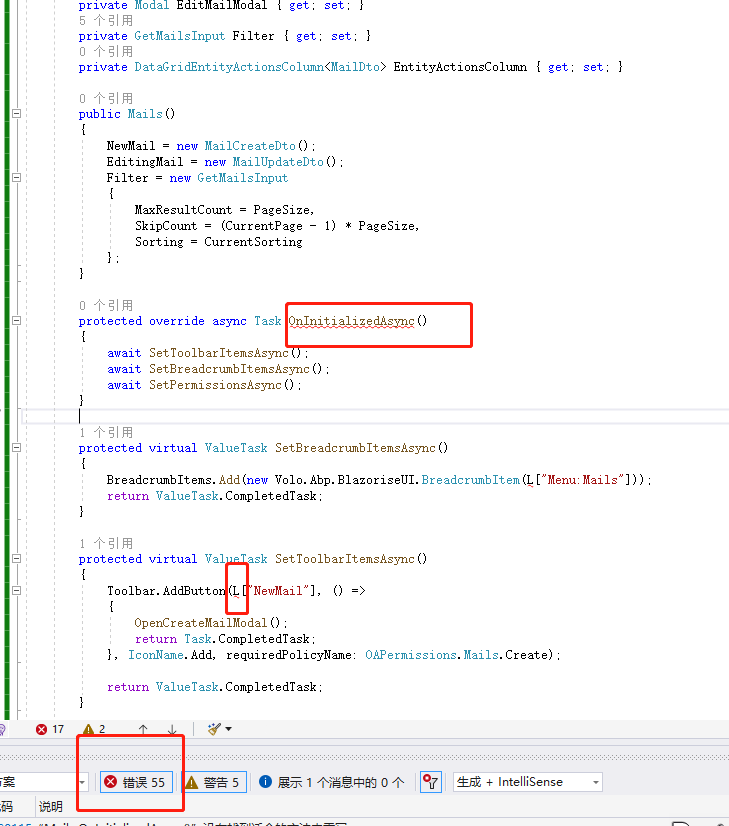
Task: Collapse the SetToolbarItemsAsync method
Action: [16, 558]
